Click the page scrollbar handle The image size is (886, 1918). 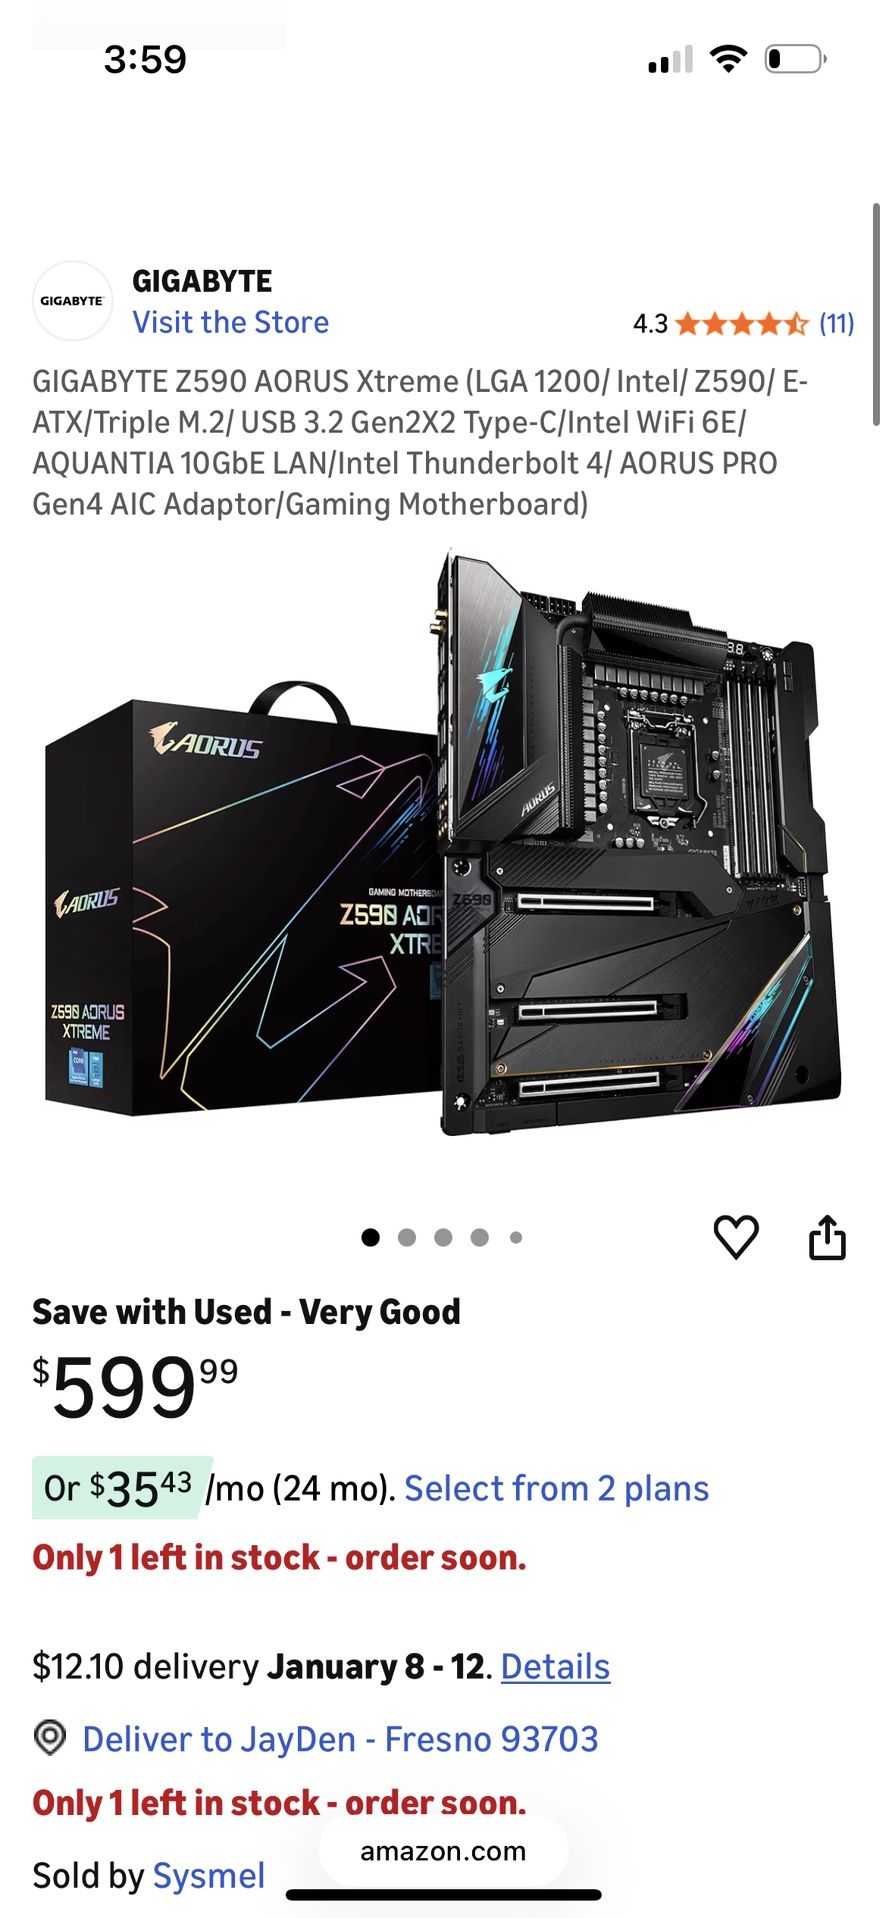click(x=877, y=315)
